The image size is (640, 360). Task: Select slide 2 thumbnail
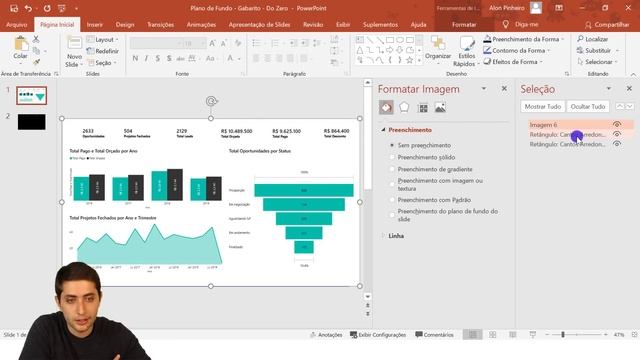(x=31, y=122)
